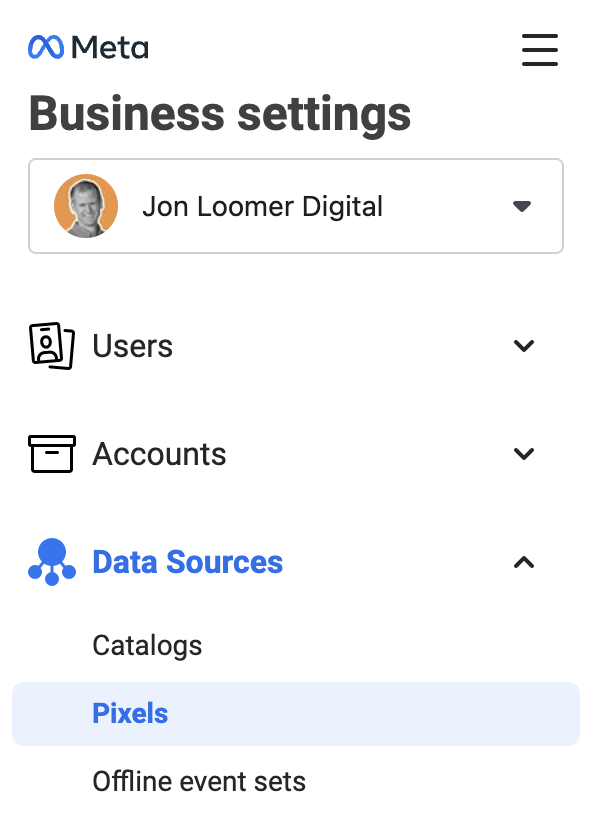The width and height of the screenshot is (592, 826).
Task: Click the Data Sources node icon
Action: pyautogui.click(x=52, y=562)
